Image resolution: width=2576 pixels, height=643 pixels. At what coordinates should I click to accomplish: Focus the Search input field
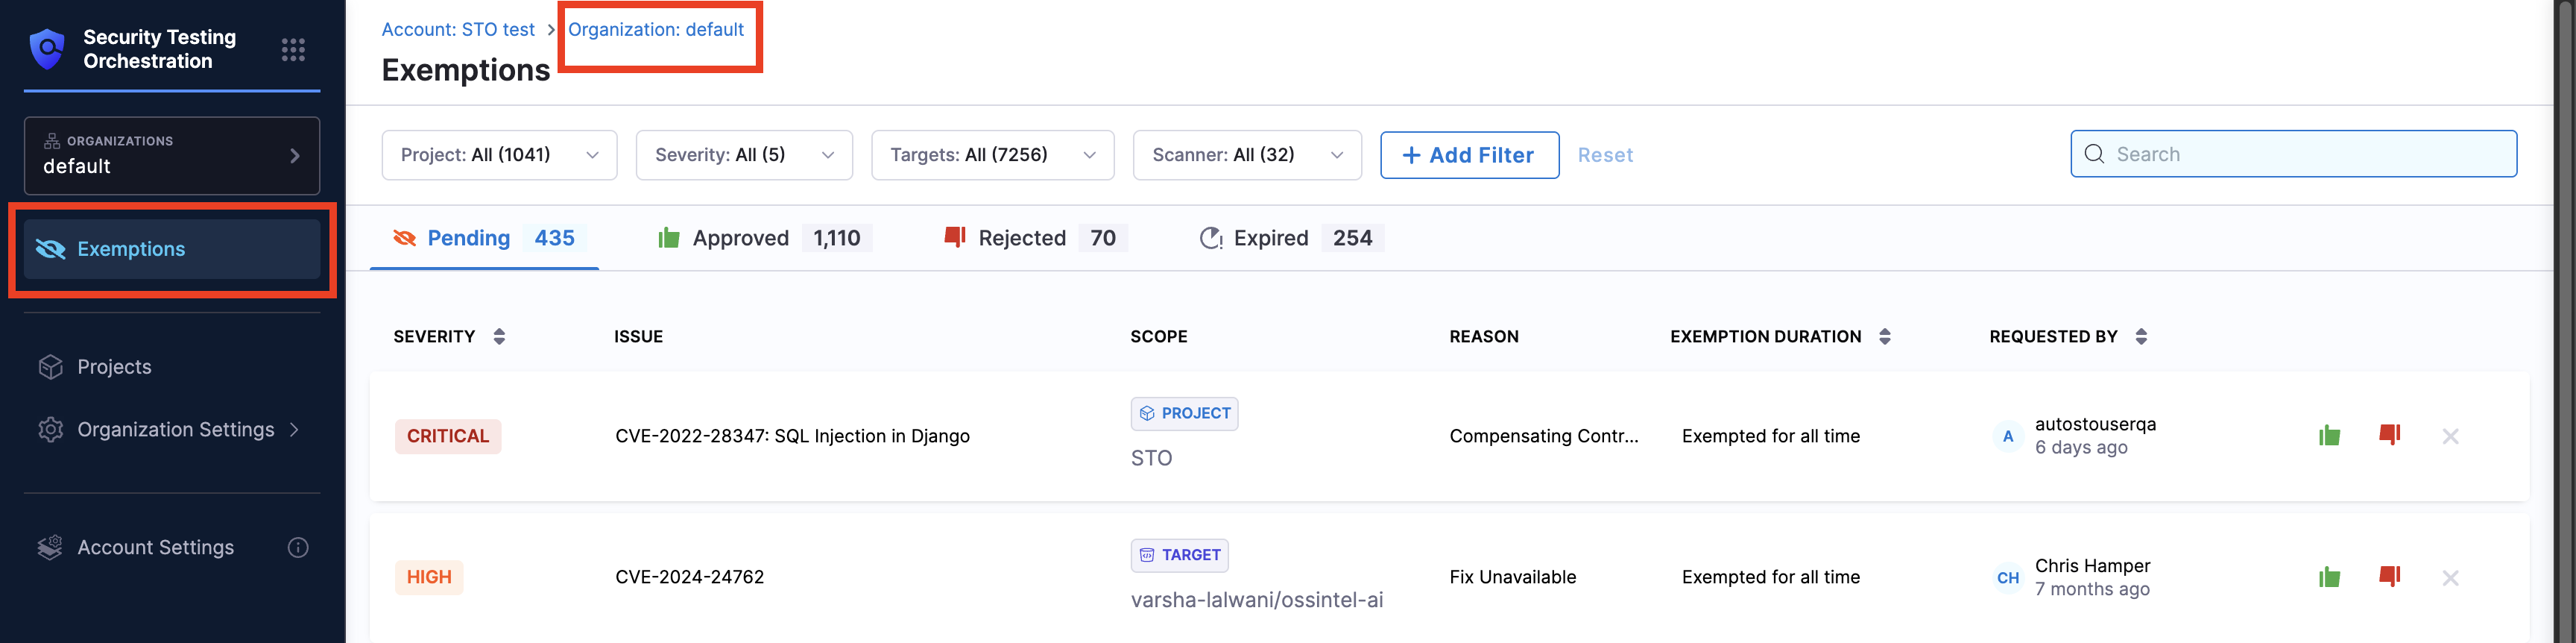(x=2300, y=154)
